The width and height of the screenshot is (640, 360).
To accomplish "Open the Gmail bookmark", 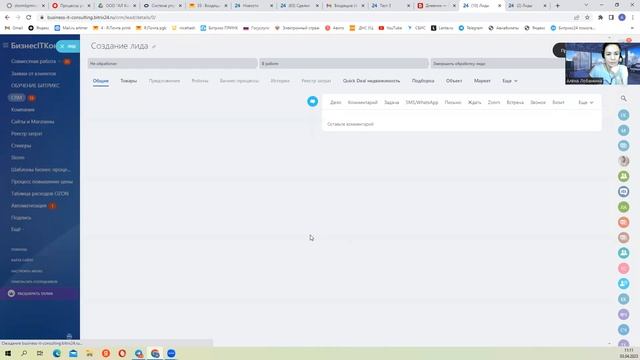I will 14,28.
